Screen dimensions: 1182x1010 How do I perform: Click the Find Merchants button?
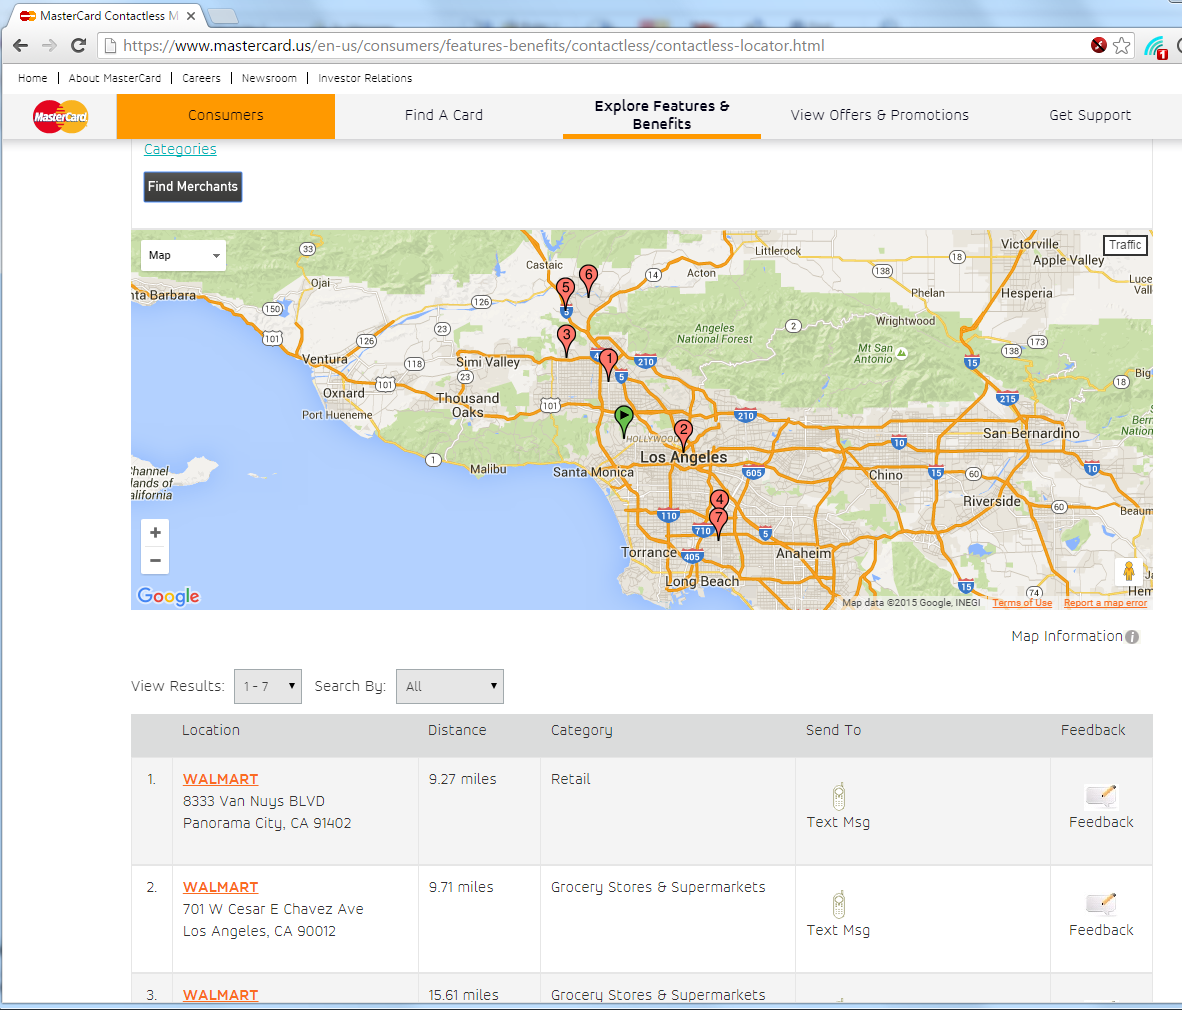pos(193,187)
